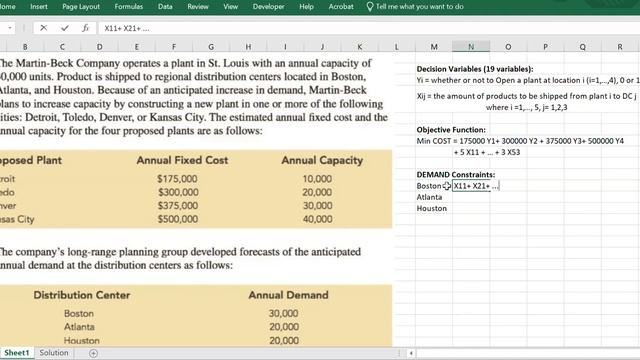
Task: Switch to the View ribbon tab
Action: pyautogui.click(x=231, y=7)
